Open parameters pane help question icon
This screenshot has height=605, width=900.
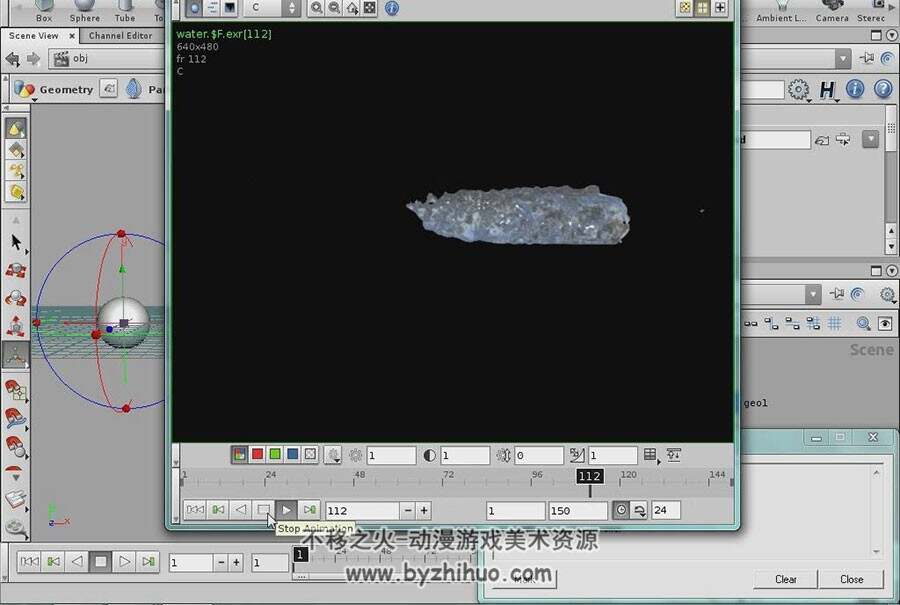[883, 89]
